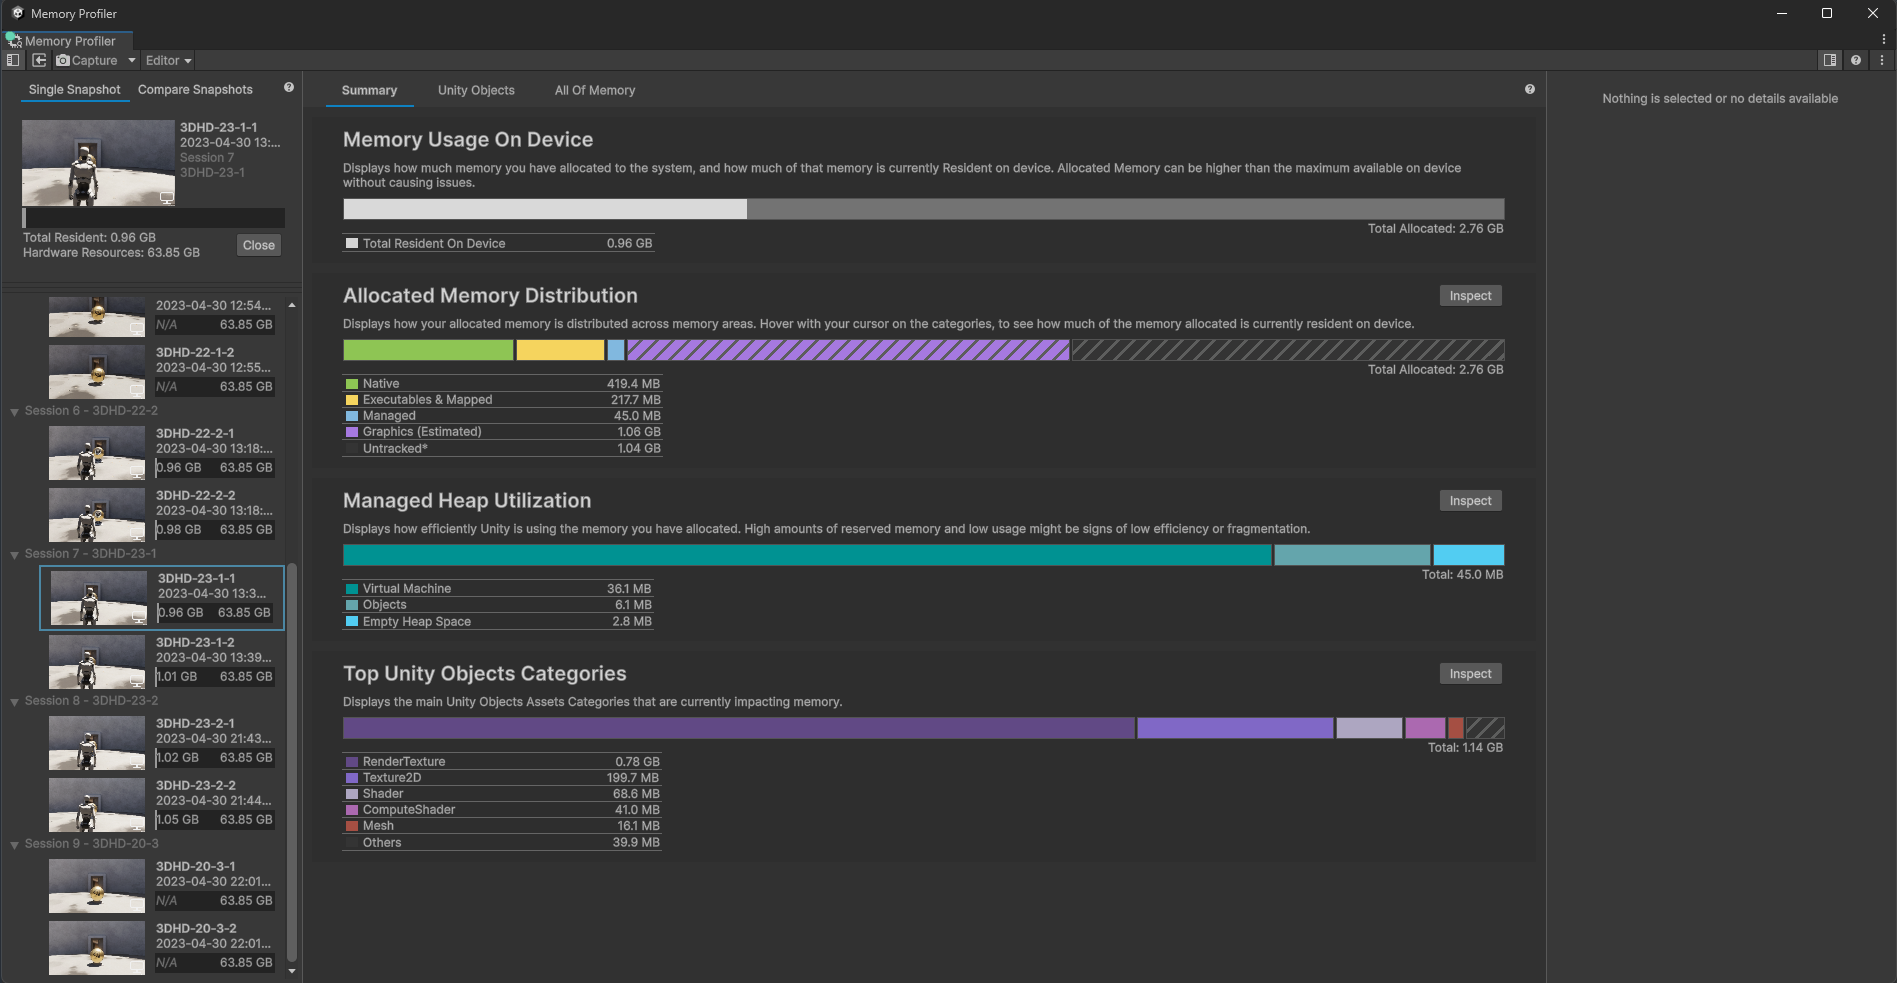
Task: Click help icon beside Compare Snapshots
Action: point(289,88)
